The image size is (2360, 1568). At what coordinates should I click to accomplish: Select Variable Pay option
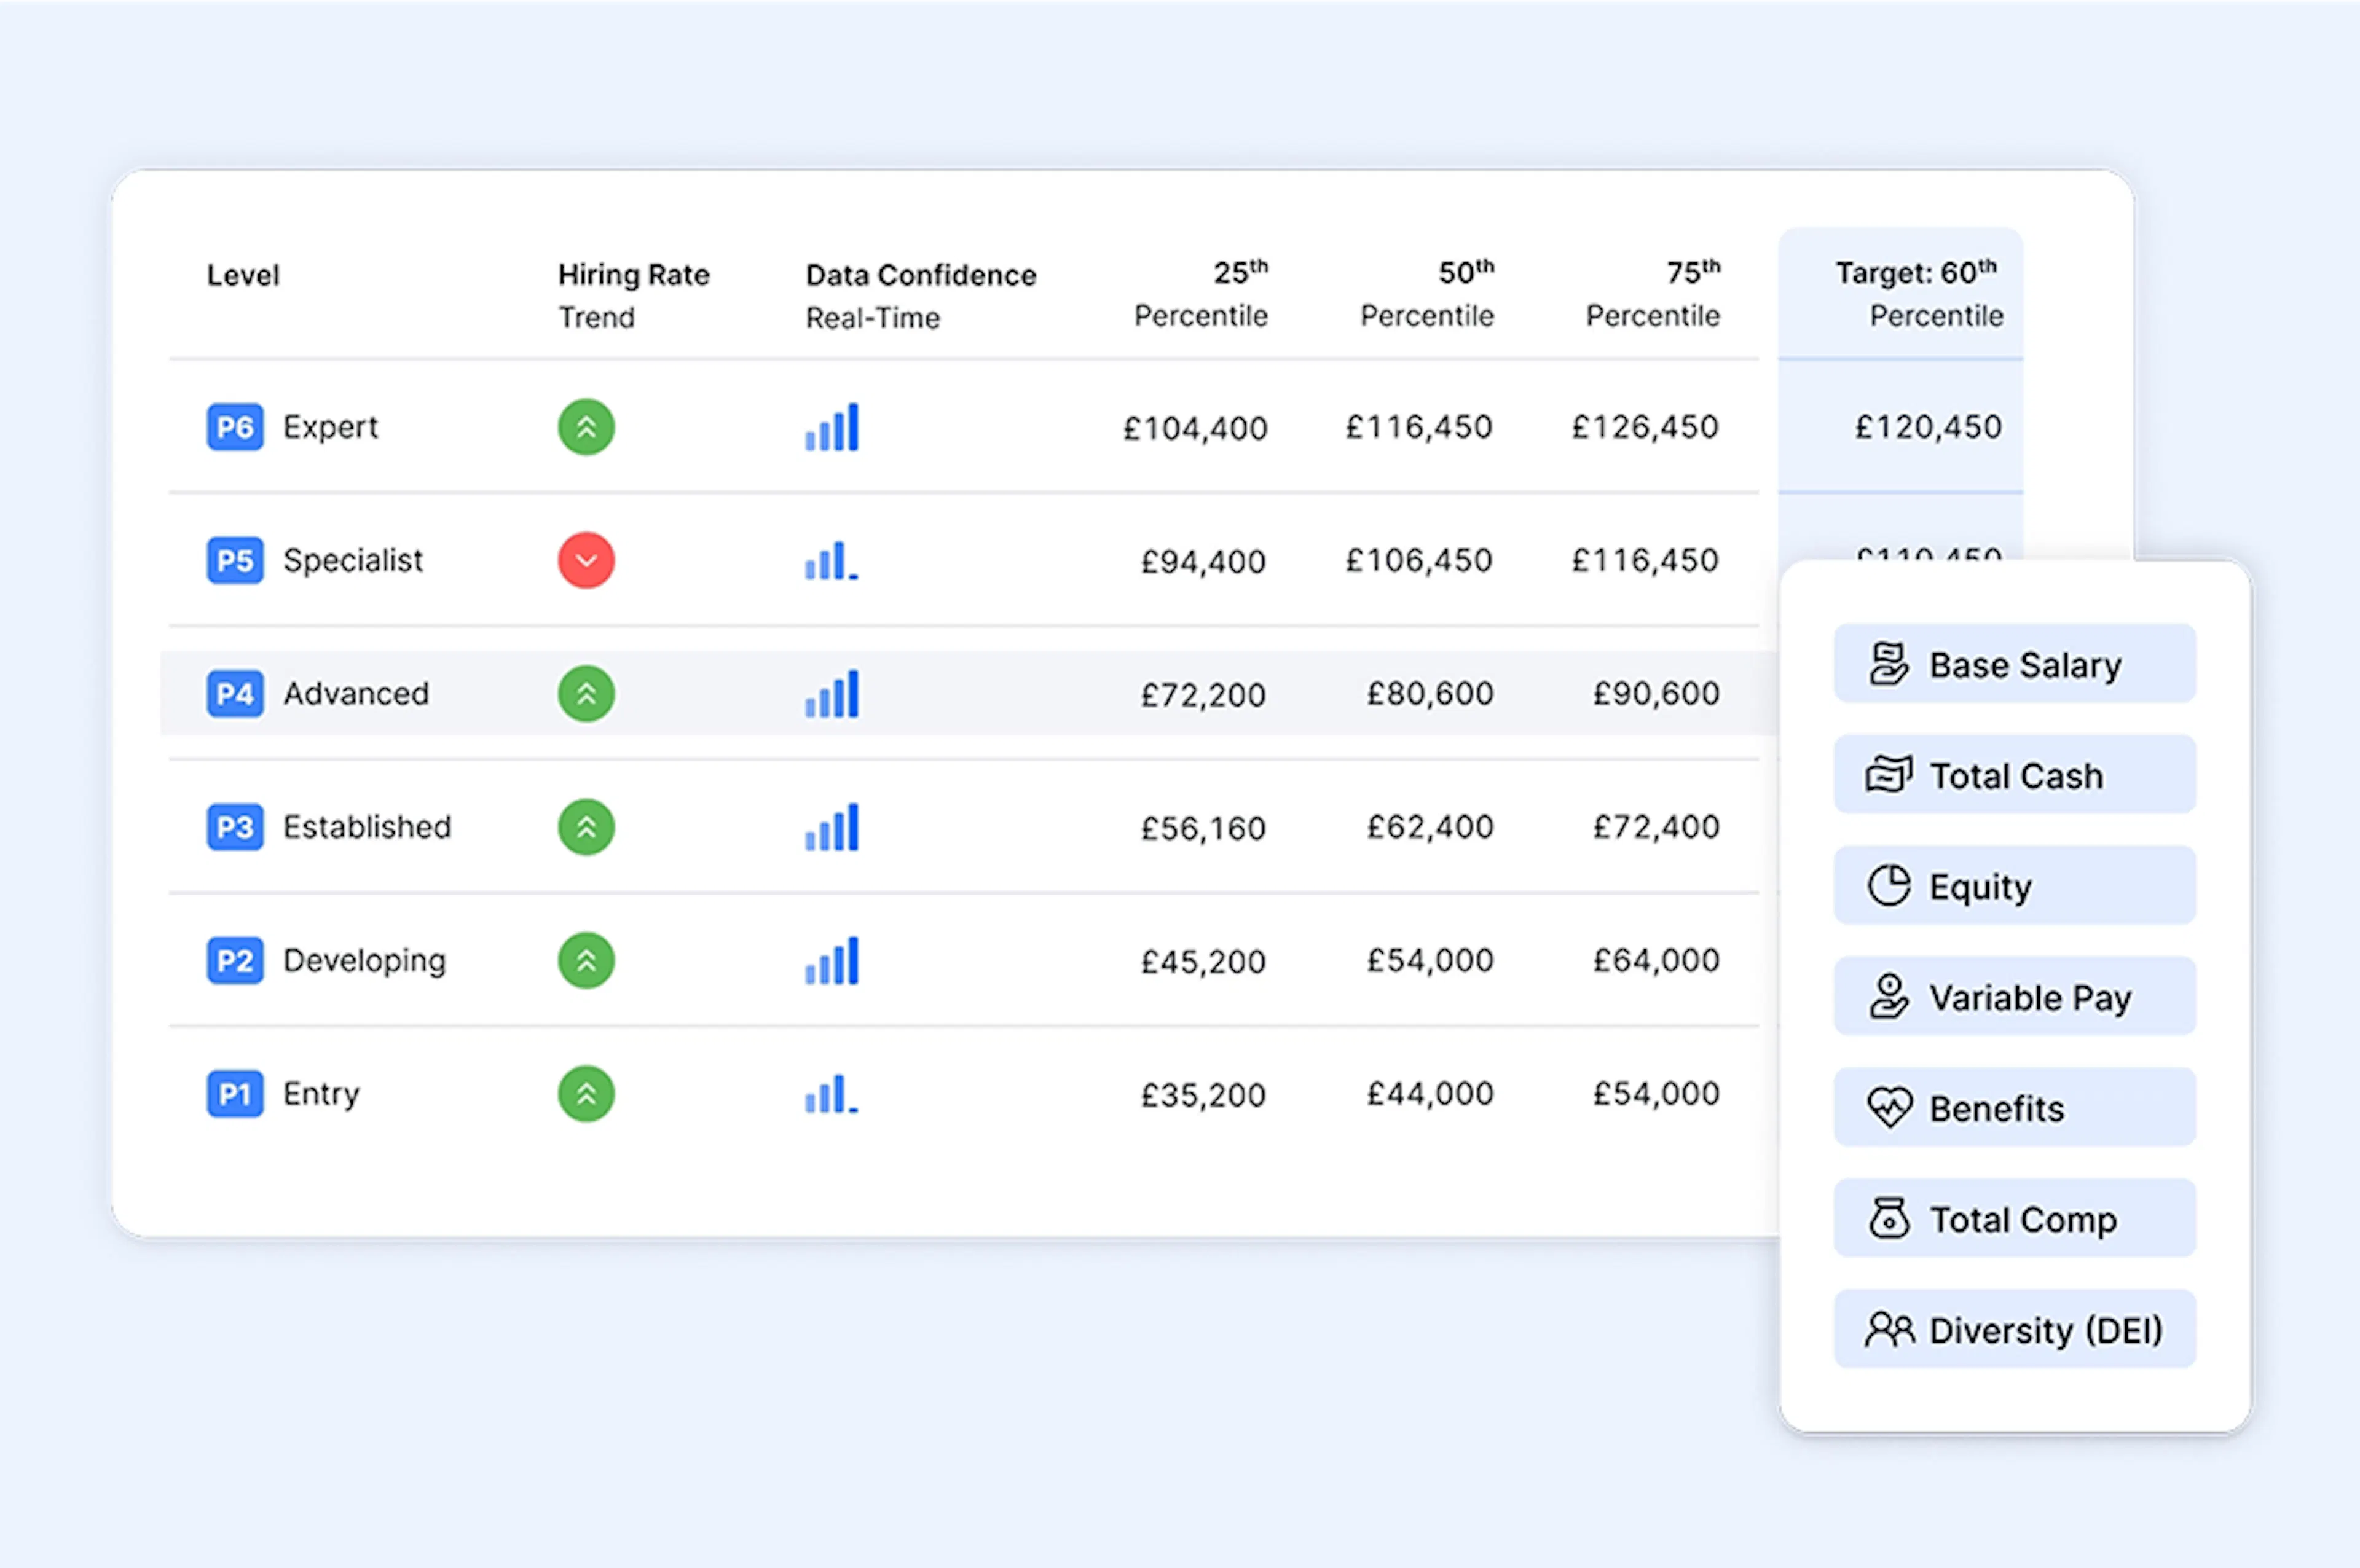(x=2014, y=997)
